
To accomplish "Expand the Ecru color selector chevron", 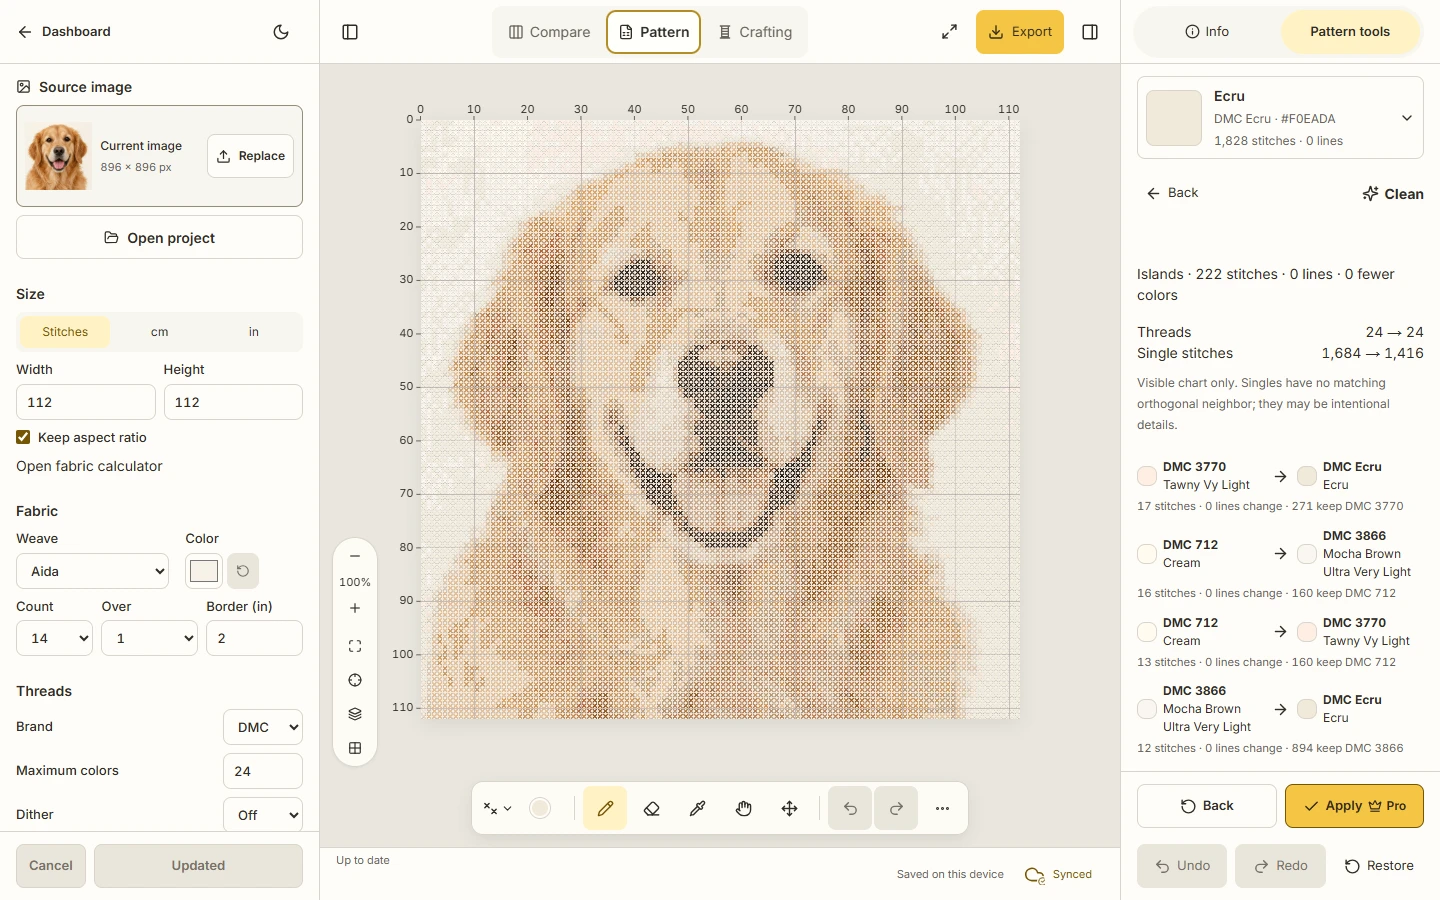I will 1407,118.
